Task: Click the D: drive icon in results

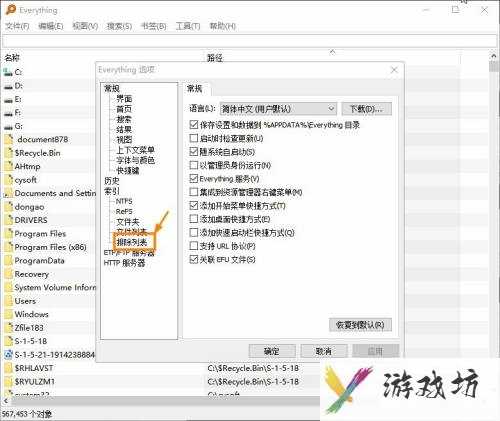Action: click(8, 86)
